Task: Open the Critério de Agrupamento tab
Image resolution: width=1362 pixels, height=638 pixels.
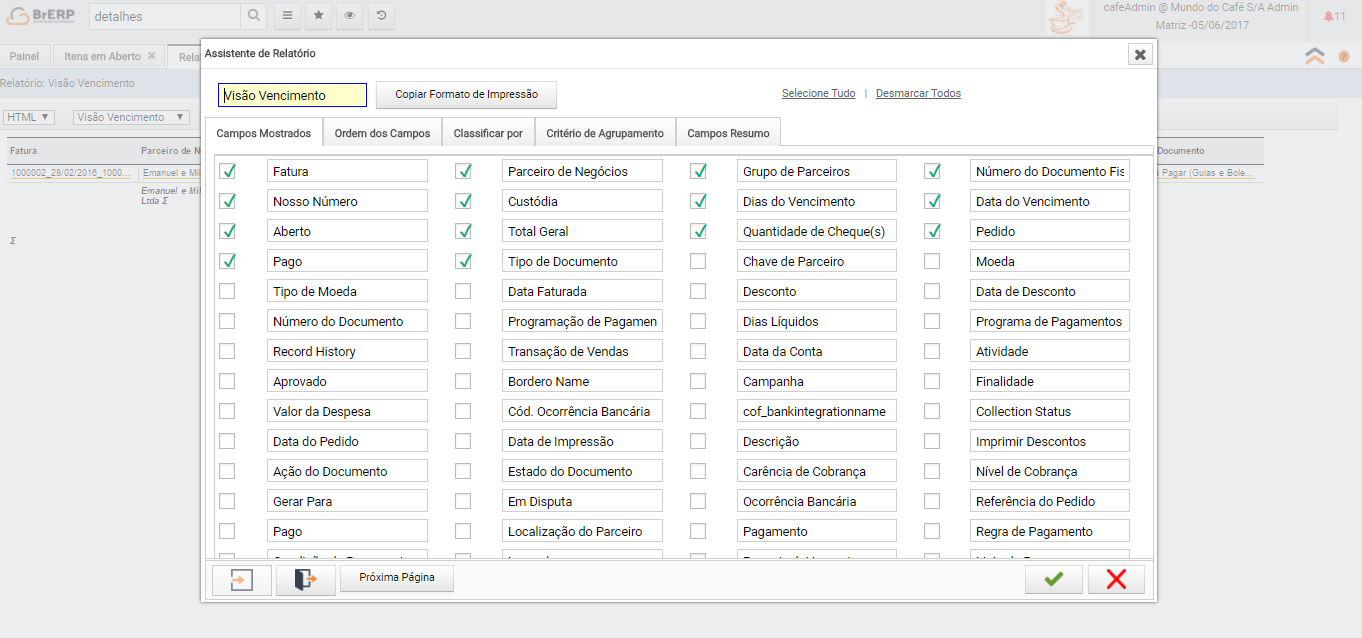Action: coord(605,133)
